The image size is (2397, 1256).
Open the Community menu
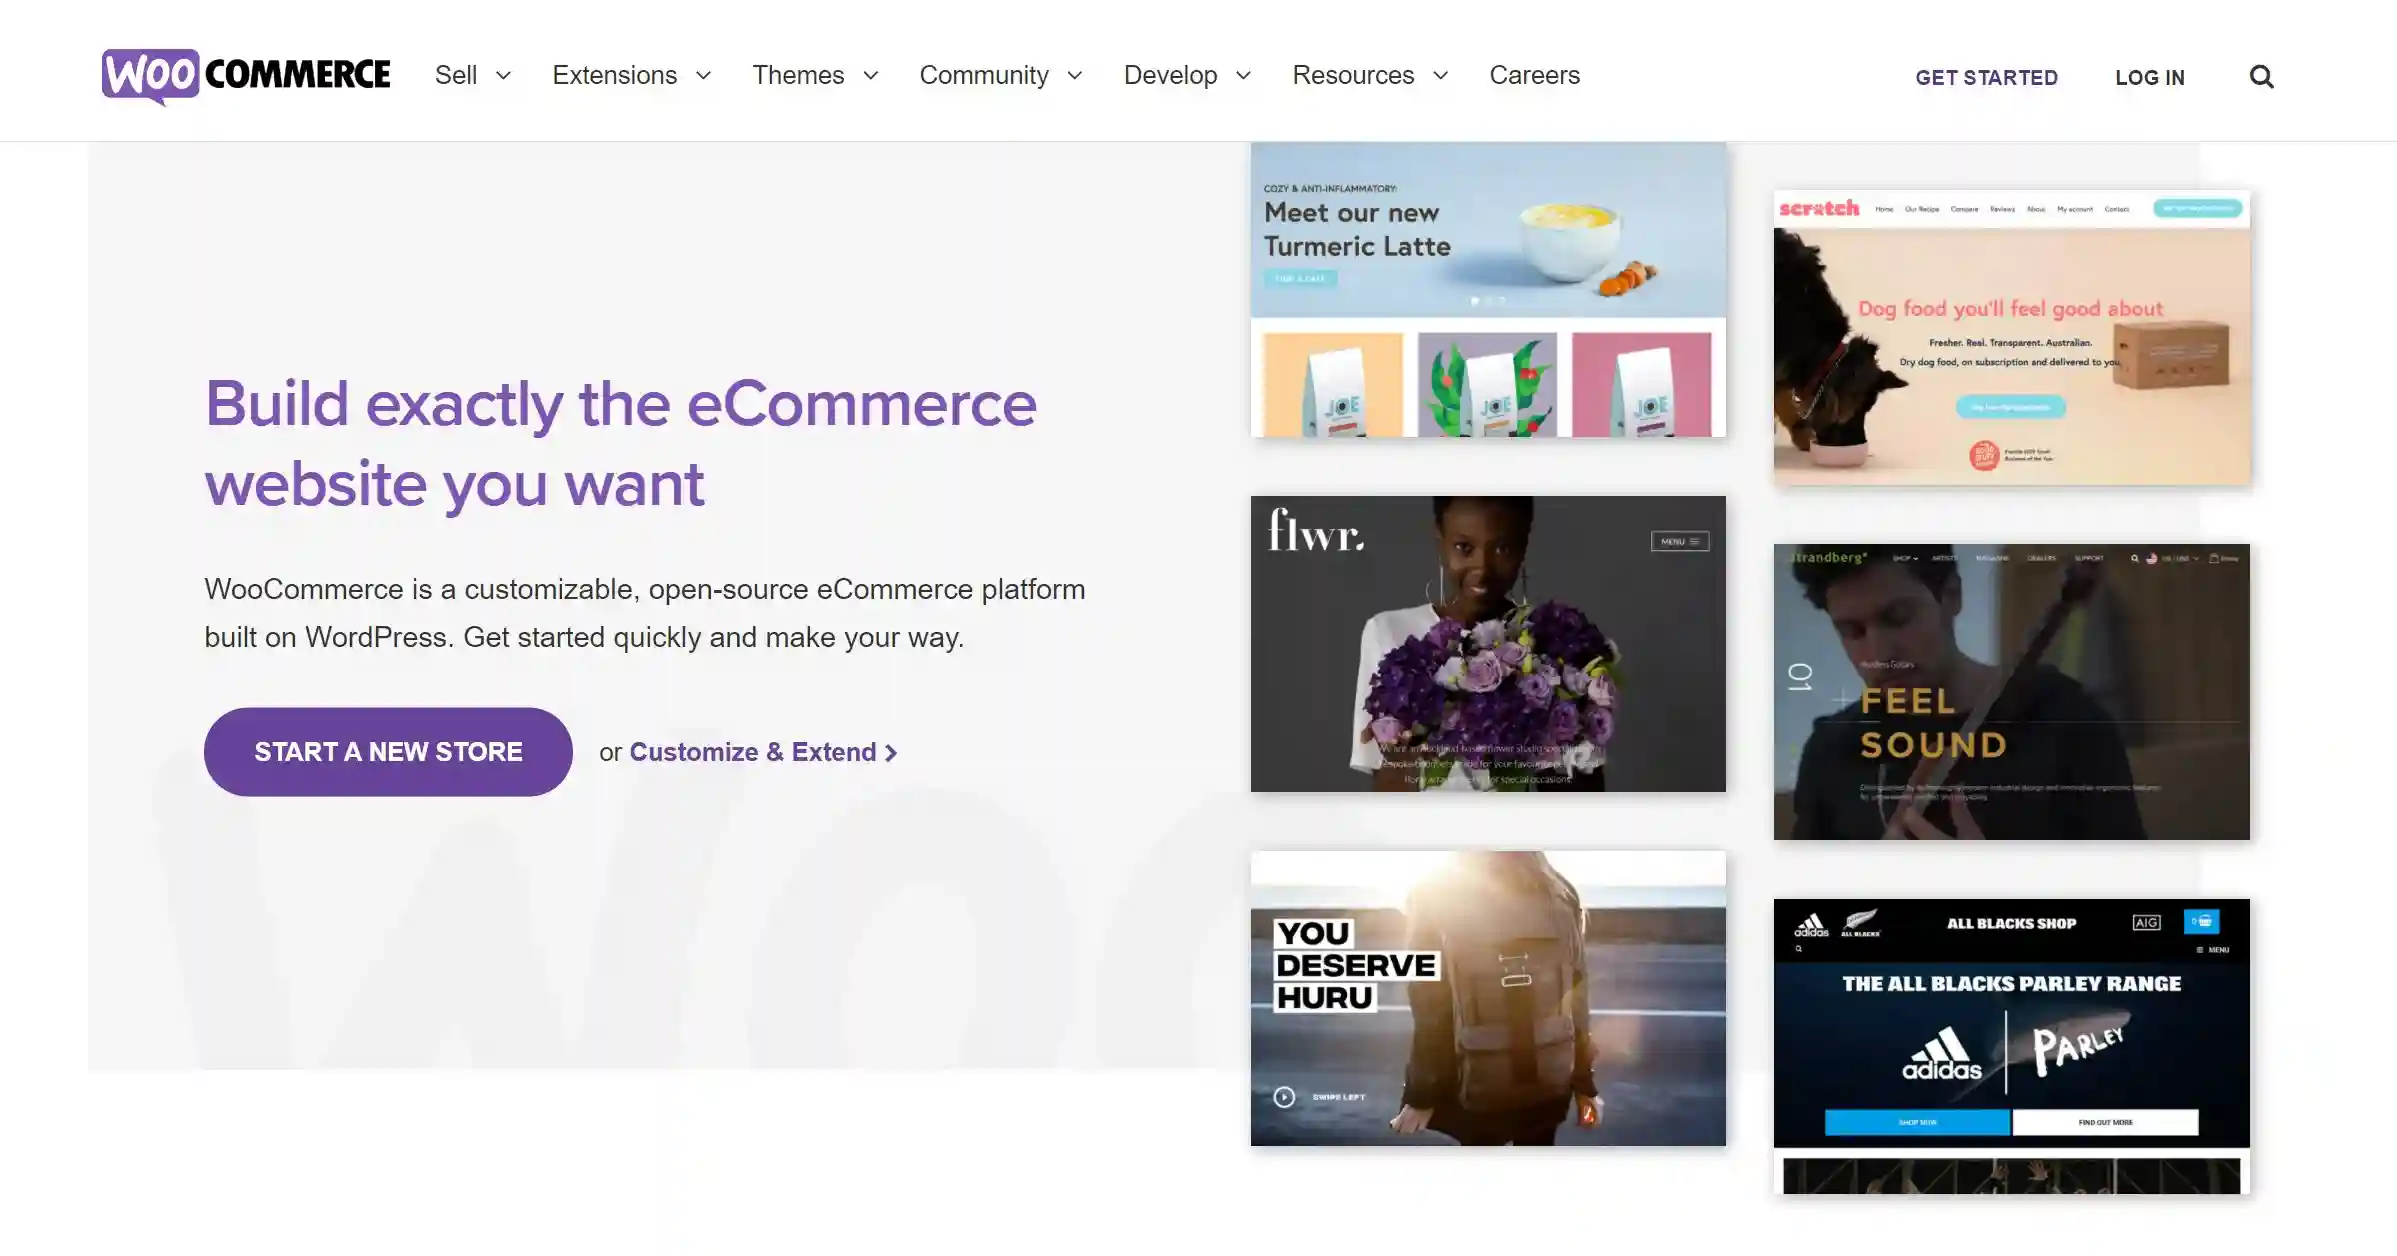click(x=985, y=75)
